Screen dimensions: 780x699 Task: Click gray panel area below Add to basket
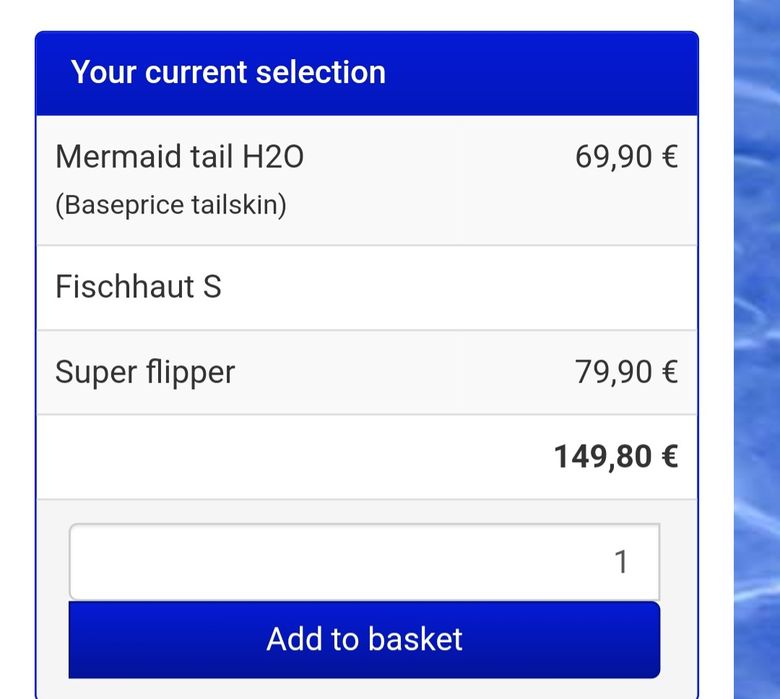click(x=366, y=688)
